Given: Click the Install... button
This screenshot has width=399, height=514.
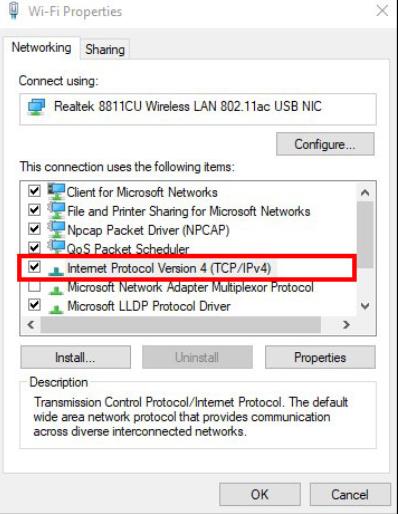Looking at the screenshot, I should [x=75, y=357].
